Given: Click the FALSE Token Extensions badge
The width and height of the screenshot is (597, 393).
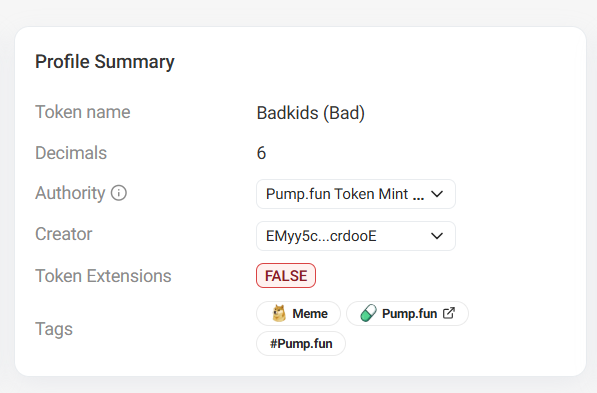Looking at the screenshot, I should pyautogui.click(x=286, y=275).
